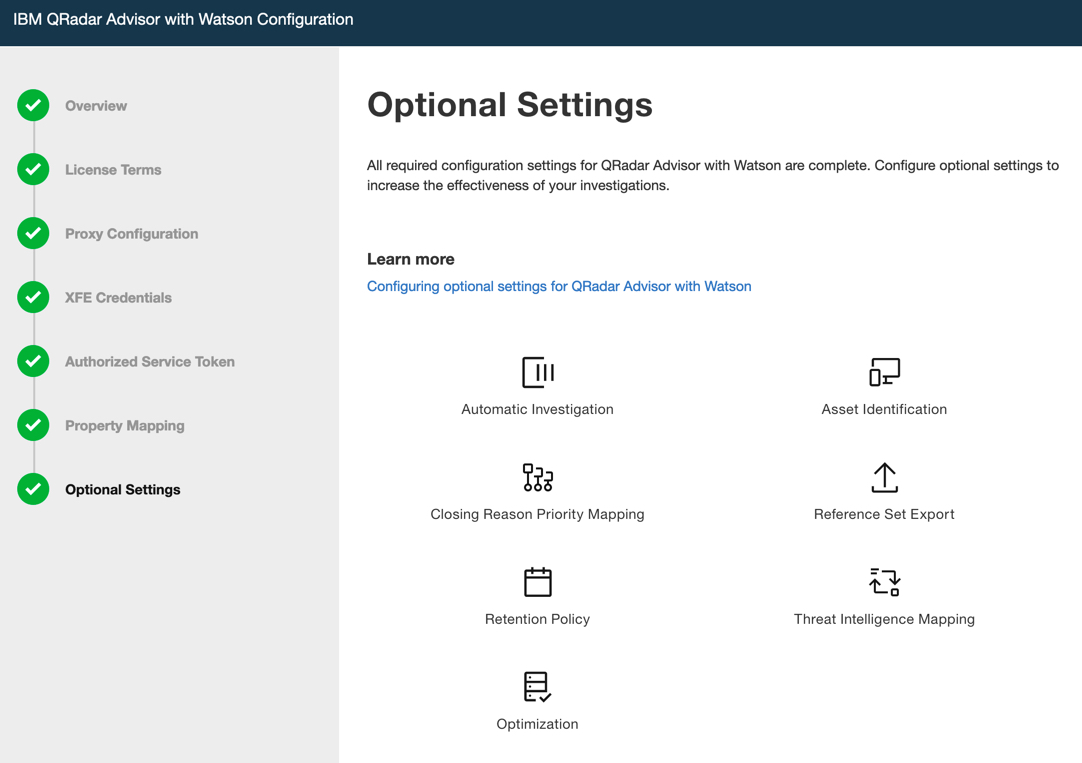
Task: Click the Reference Set Export label
Action: (884, 514)
